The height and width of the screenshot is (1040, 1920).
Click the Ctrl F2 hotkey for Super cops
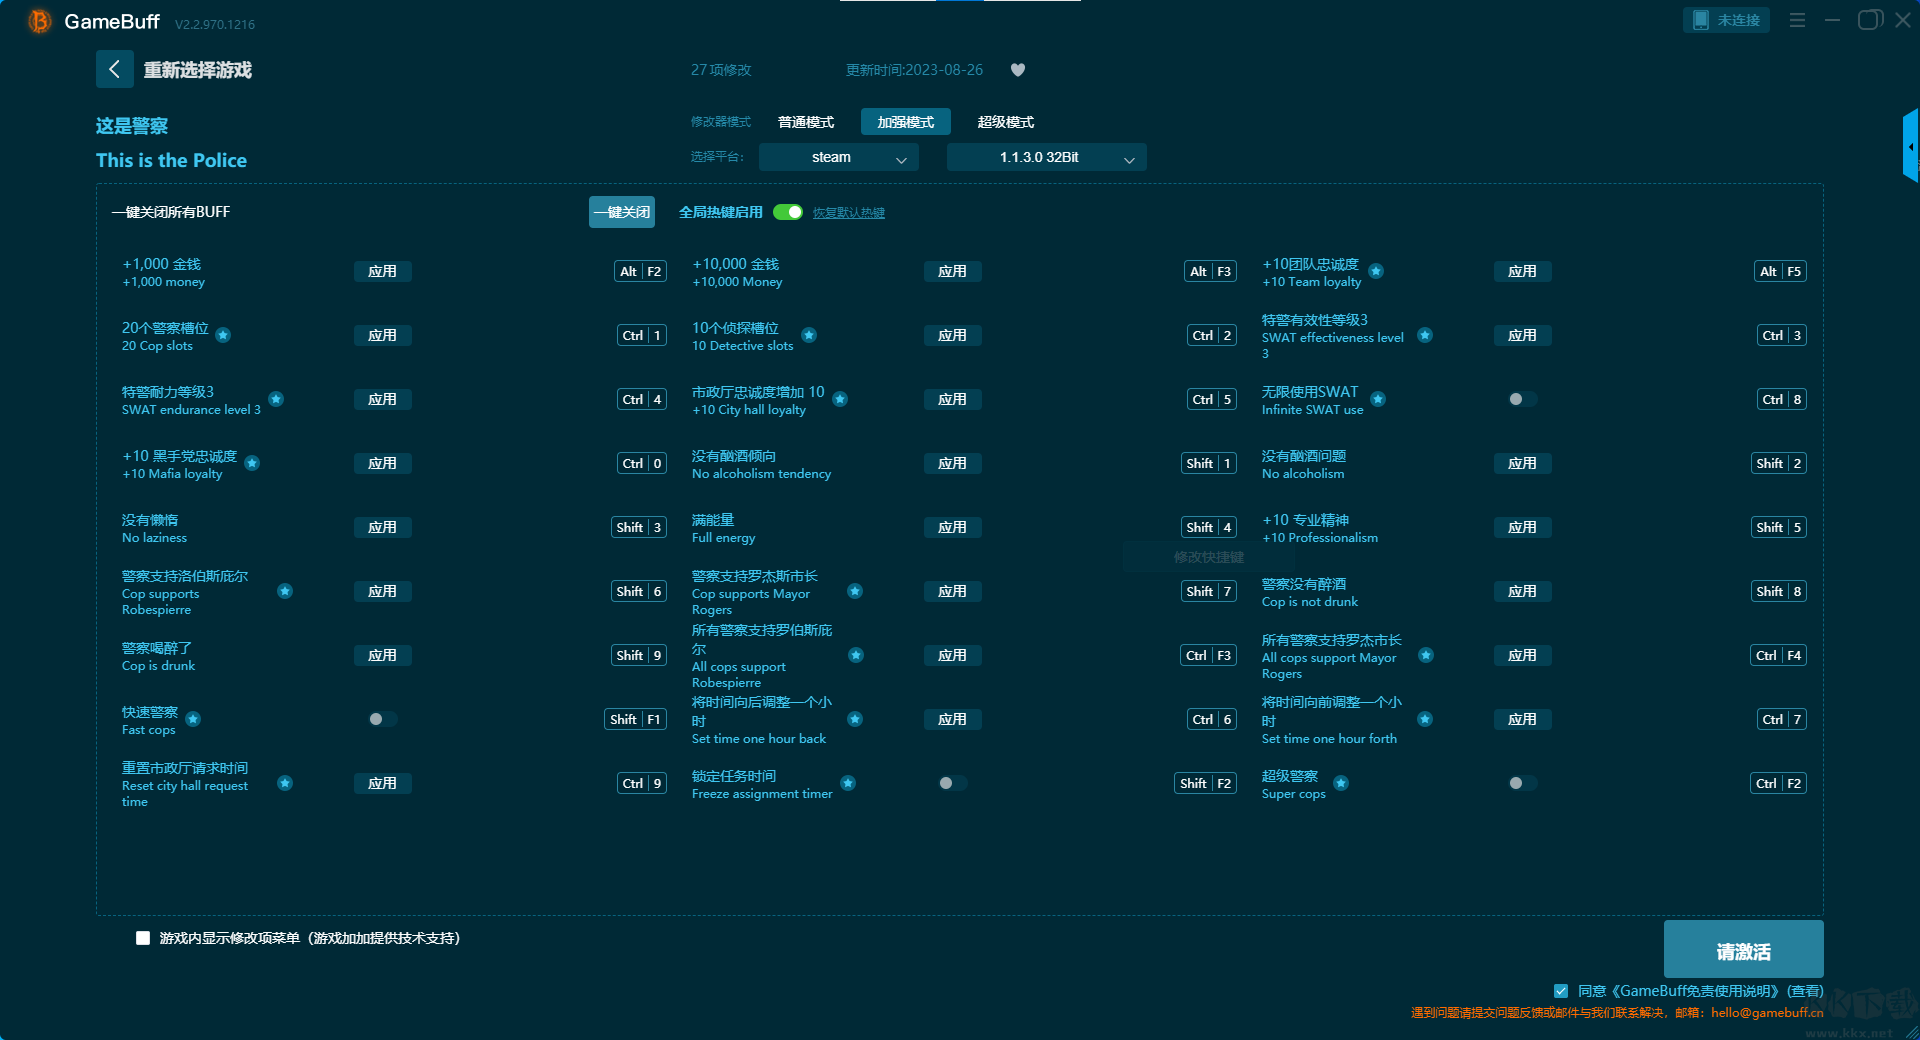1778,783
